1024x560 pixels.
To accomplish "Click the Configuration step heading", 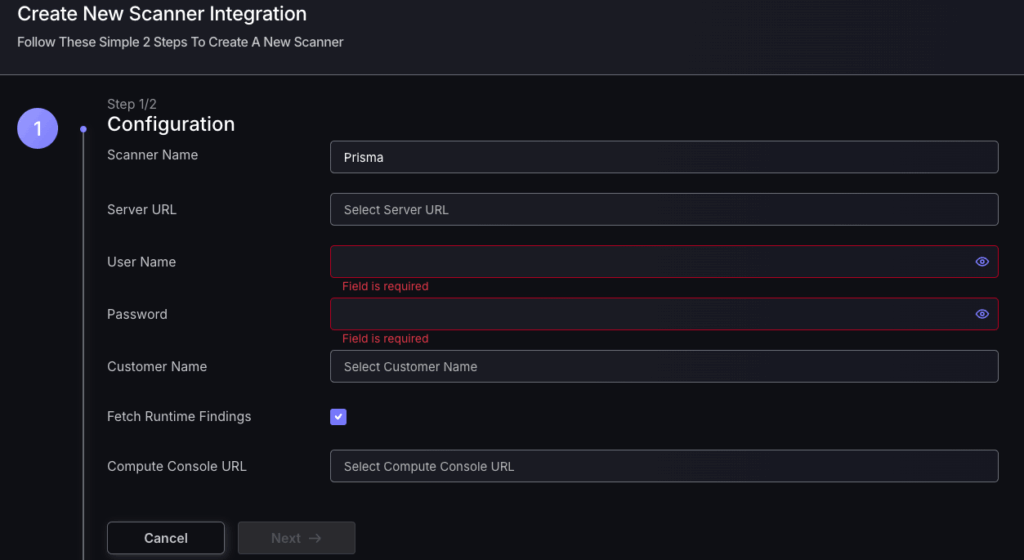I will click(x=171, y=125).
